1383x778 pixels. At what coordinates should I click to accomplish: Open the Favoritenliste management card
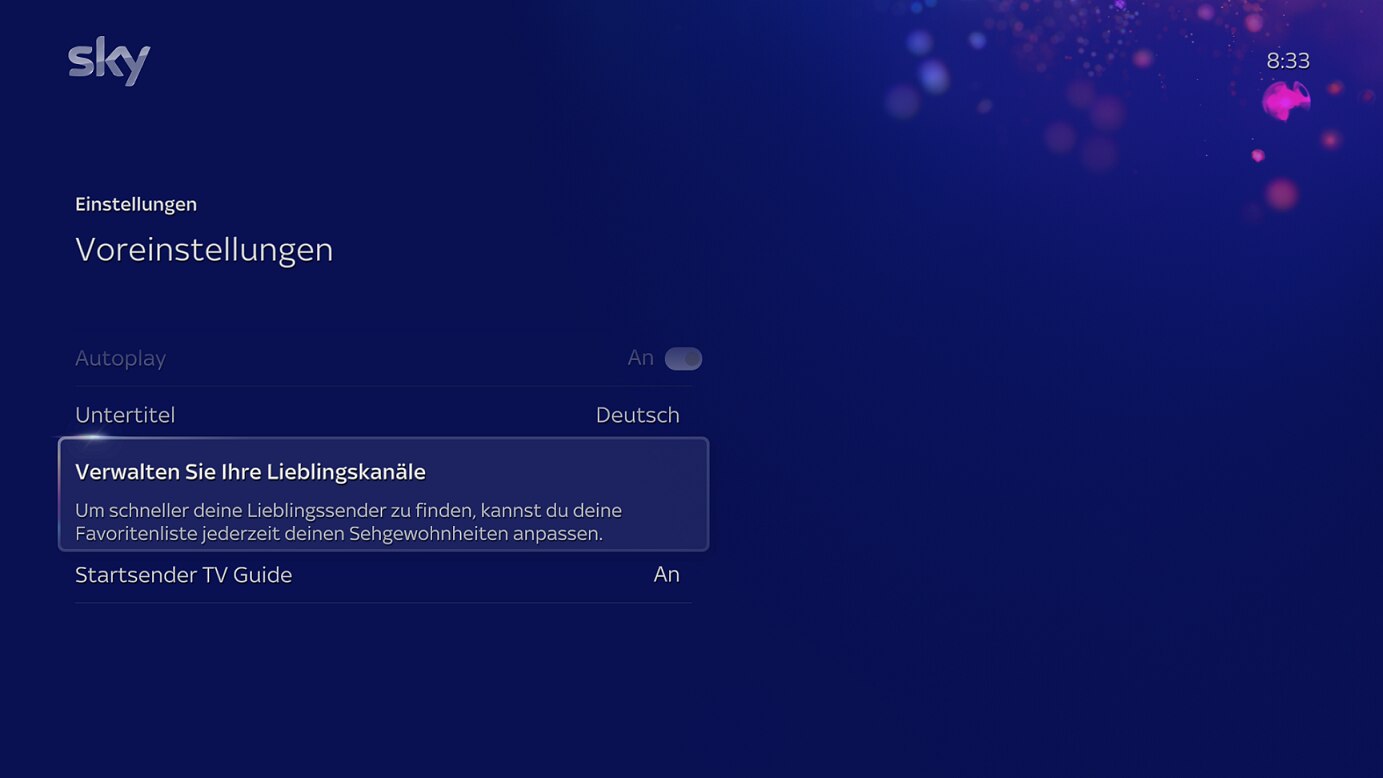pyautogui.click(x=383, y=493)
